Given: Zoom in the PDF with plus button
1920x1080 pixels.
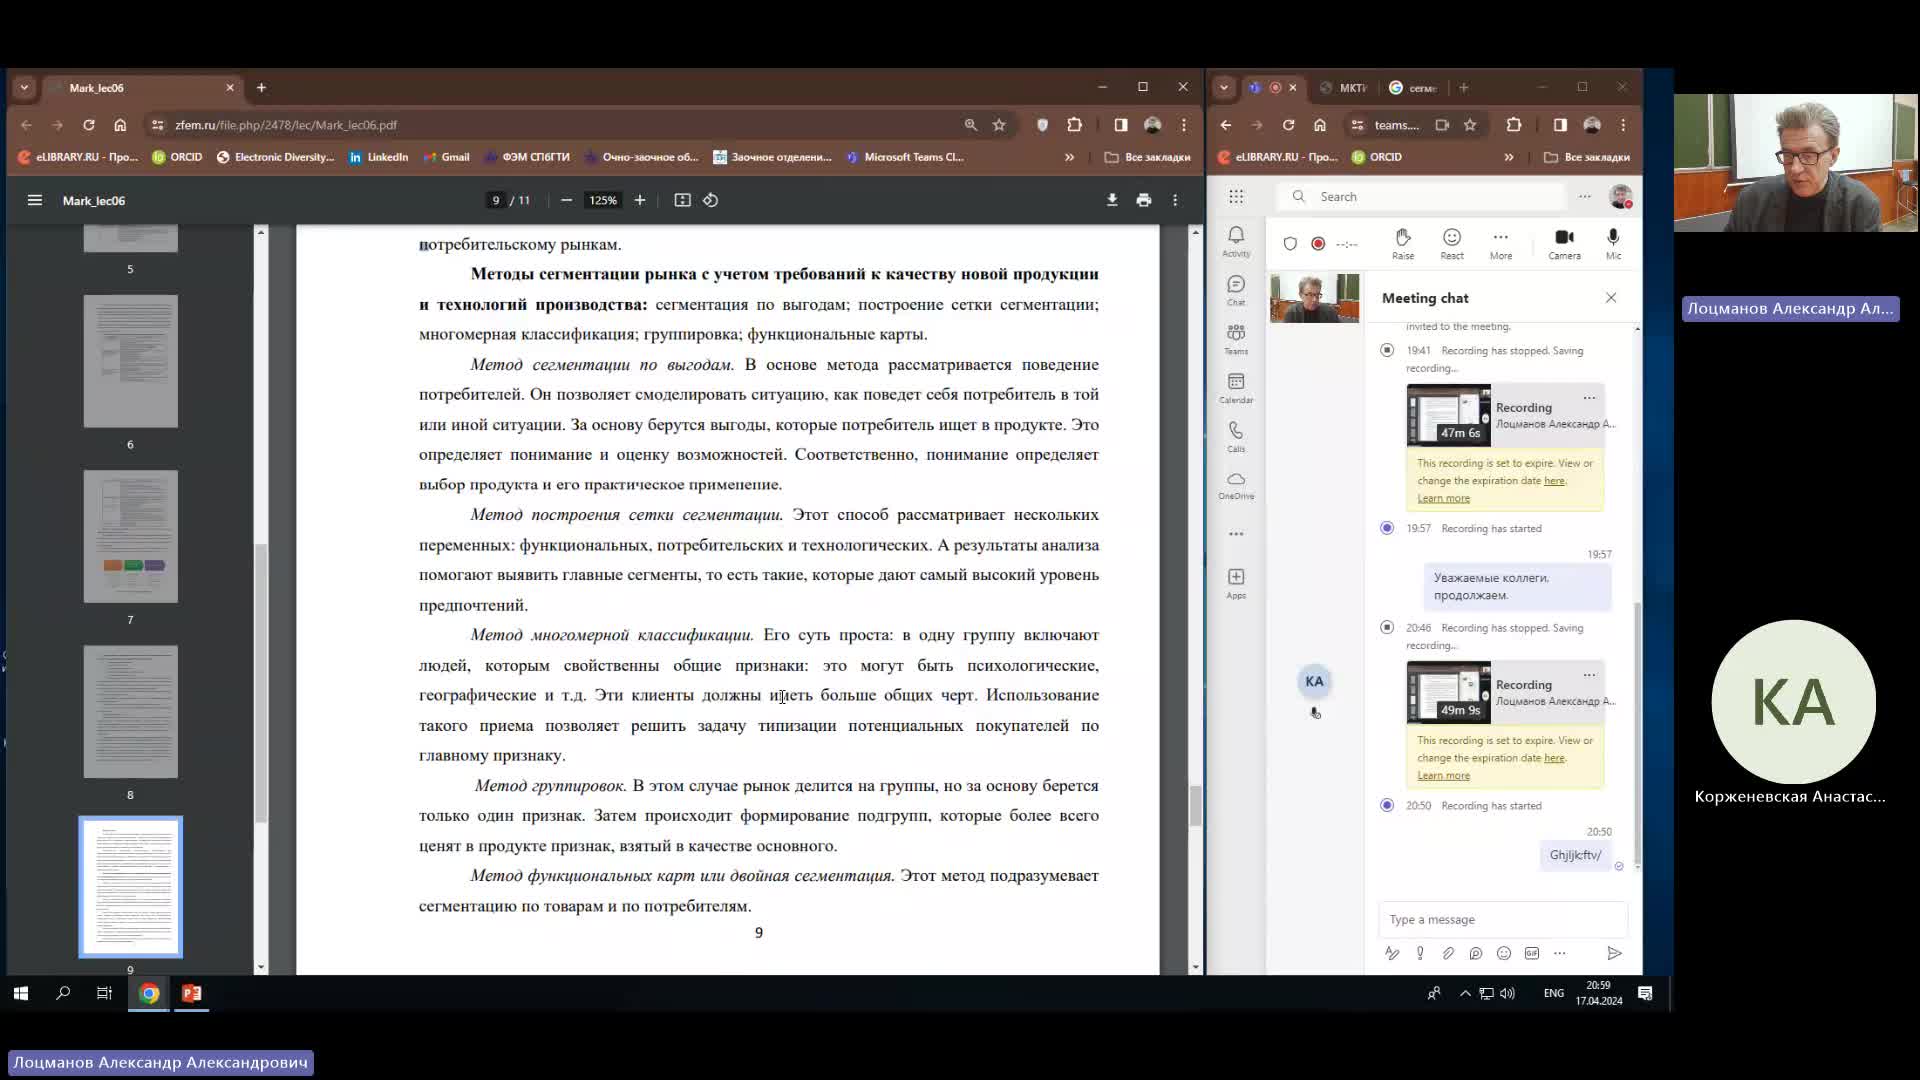Looking at the screenshot, I should [640, 200].
